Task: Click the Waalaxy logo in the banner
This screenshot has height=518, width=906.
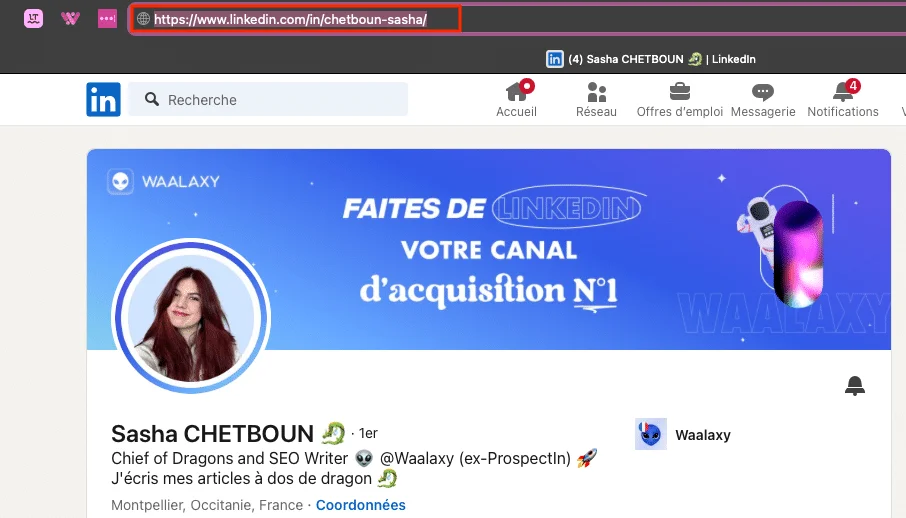Action: point(164,182)
